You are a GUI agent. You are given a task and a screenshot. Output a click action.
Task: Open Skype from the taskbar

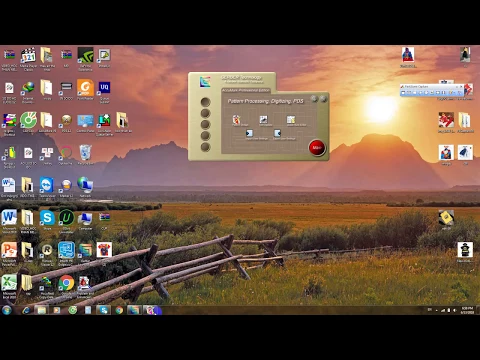[x=104, y=310]
